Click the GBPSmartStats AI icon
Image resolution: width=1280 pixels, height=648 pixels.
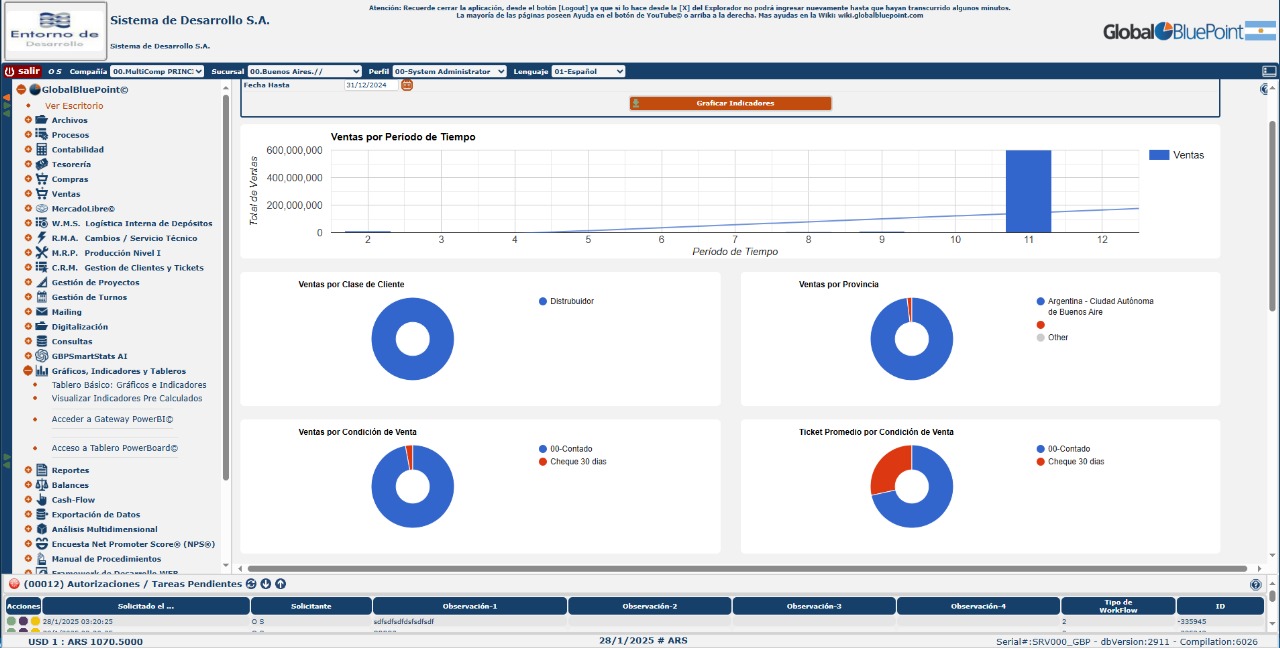coord(42,356)
